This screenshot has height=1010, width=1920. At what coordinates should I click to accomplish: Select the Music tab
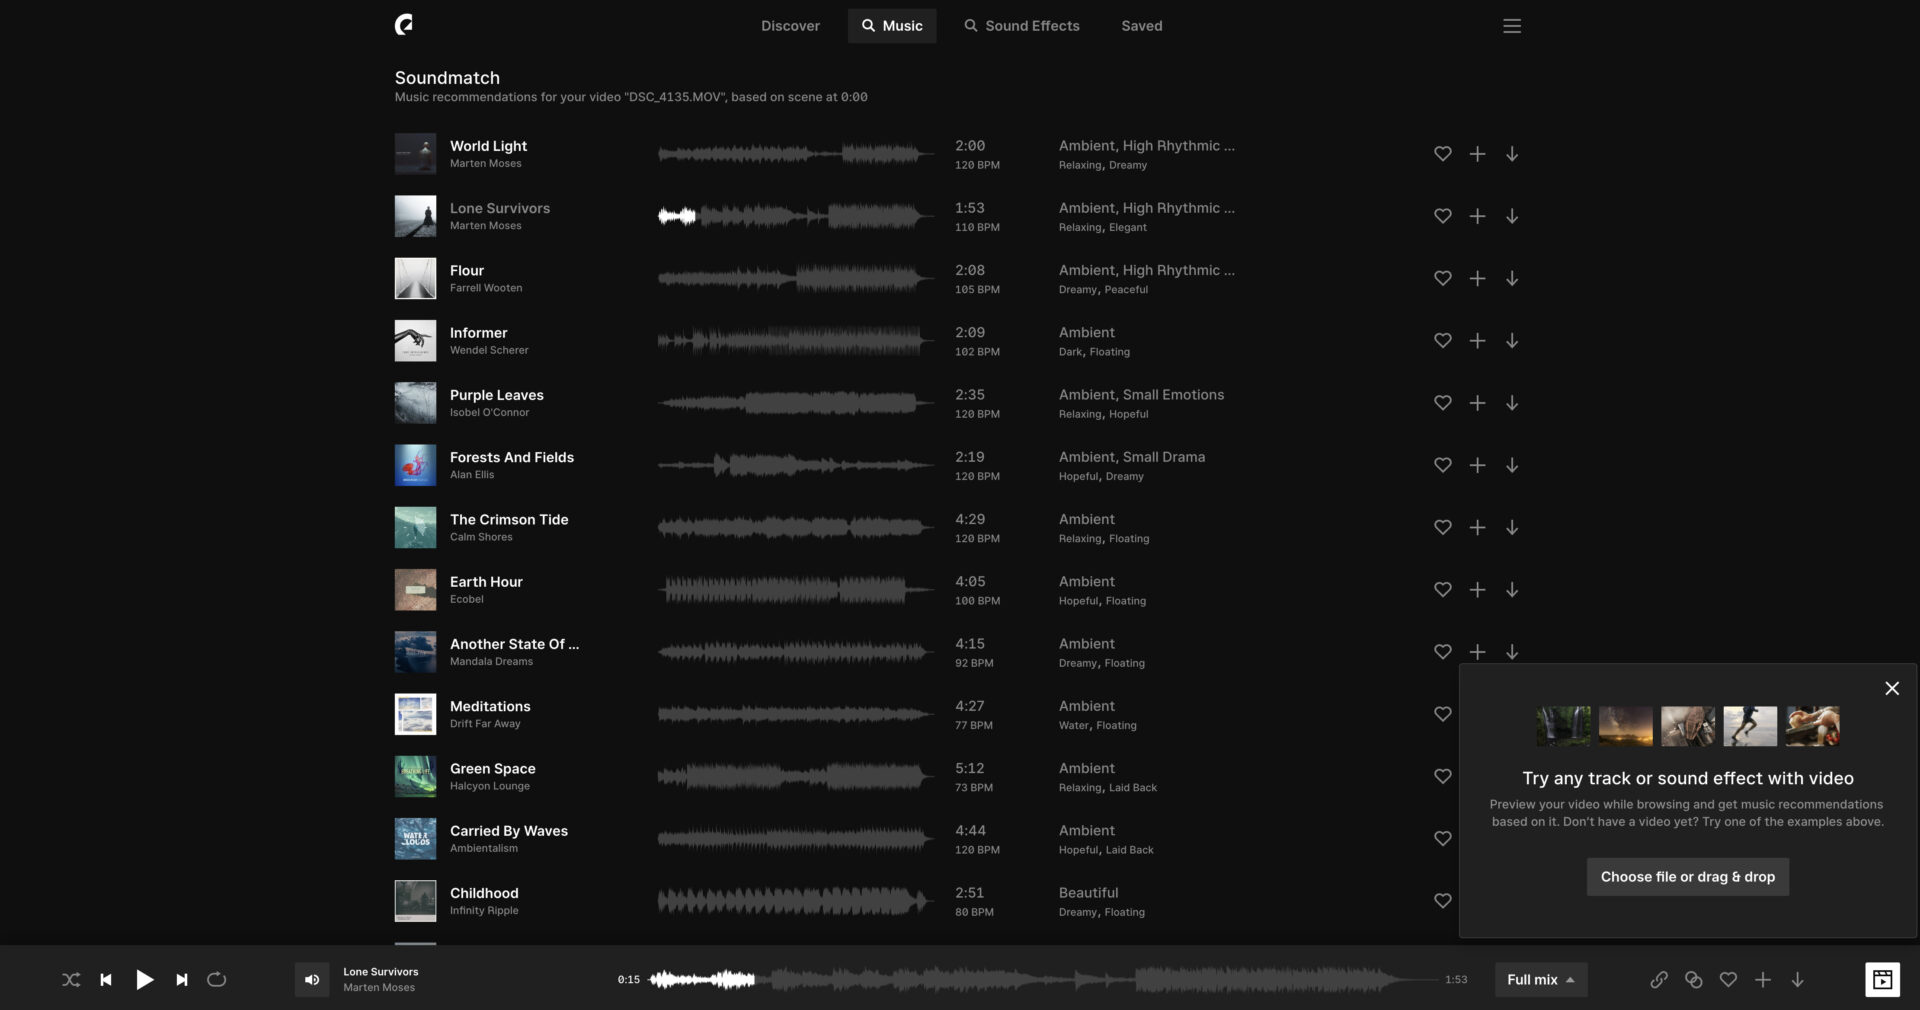892,26
